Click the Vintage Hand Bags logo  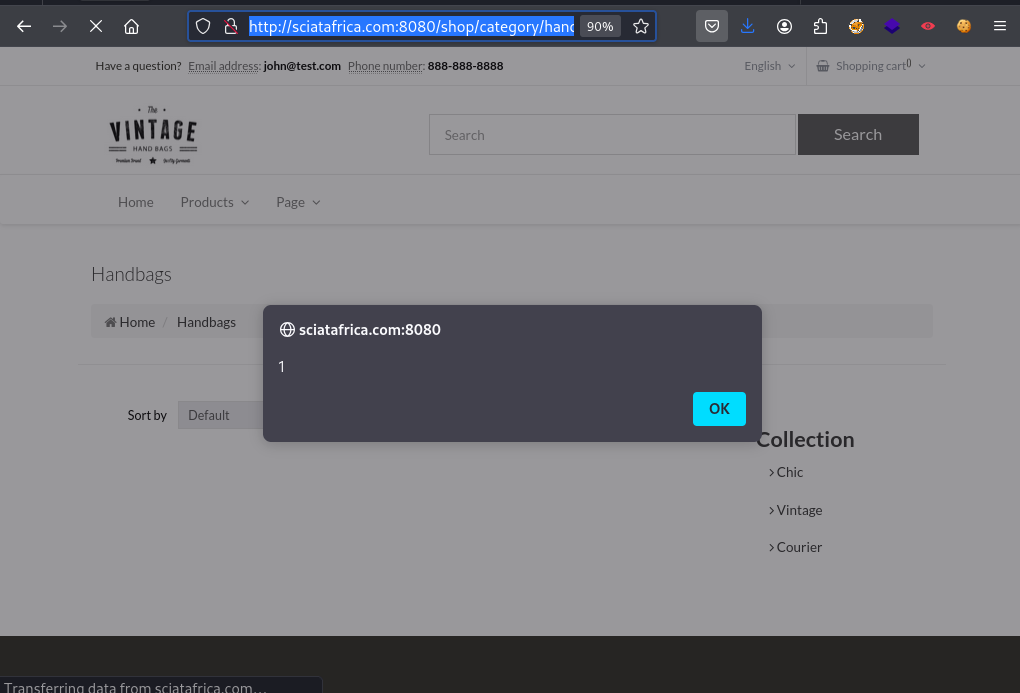pos(153,135)
